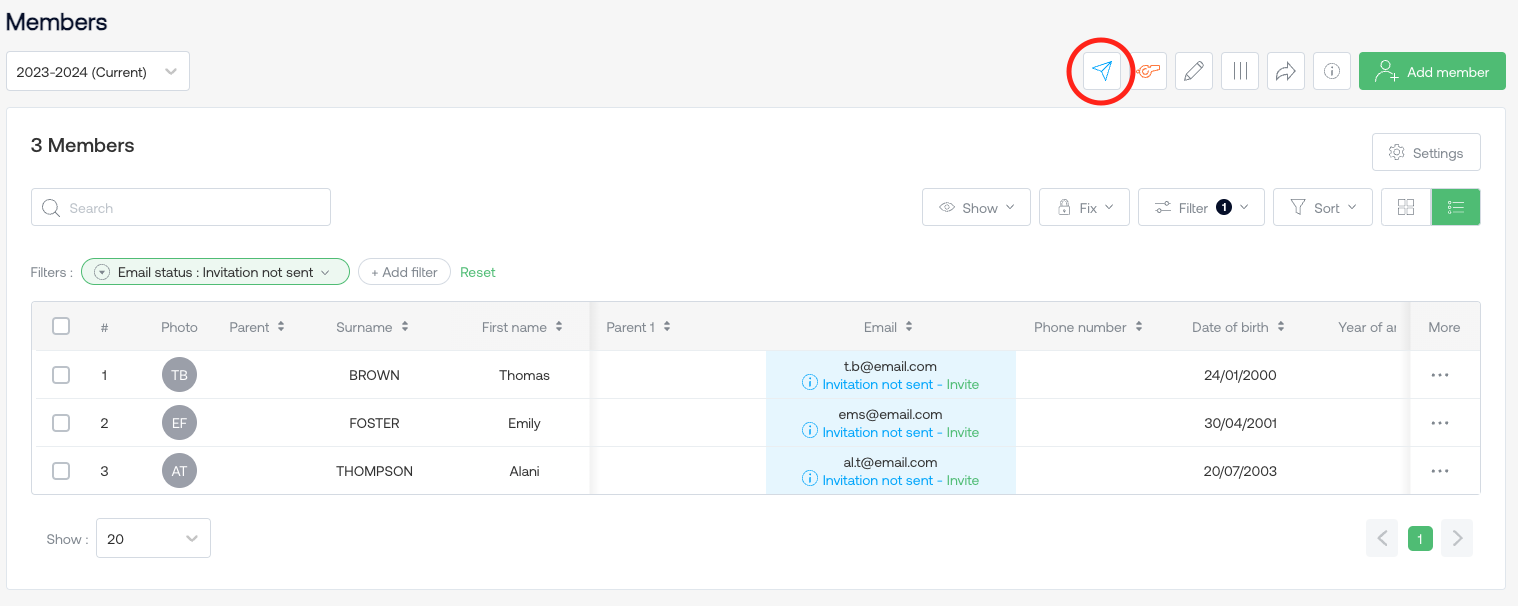Click the share arrow export icon
The width and height of the screenshot is (1518, 606).
click(x=1286, y=71)
